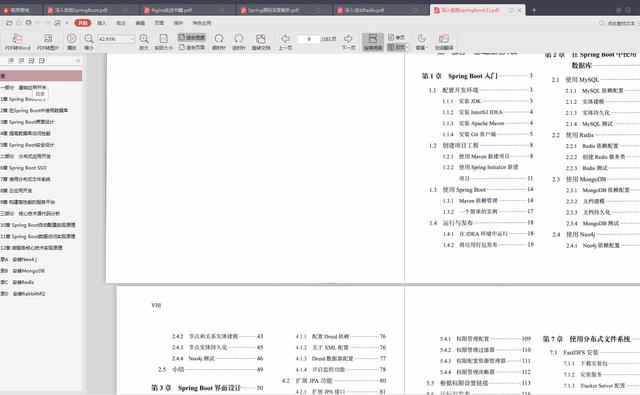Toggle 连续阅读 continuous reading mode

[x=373, y=42]
